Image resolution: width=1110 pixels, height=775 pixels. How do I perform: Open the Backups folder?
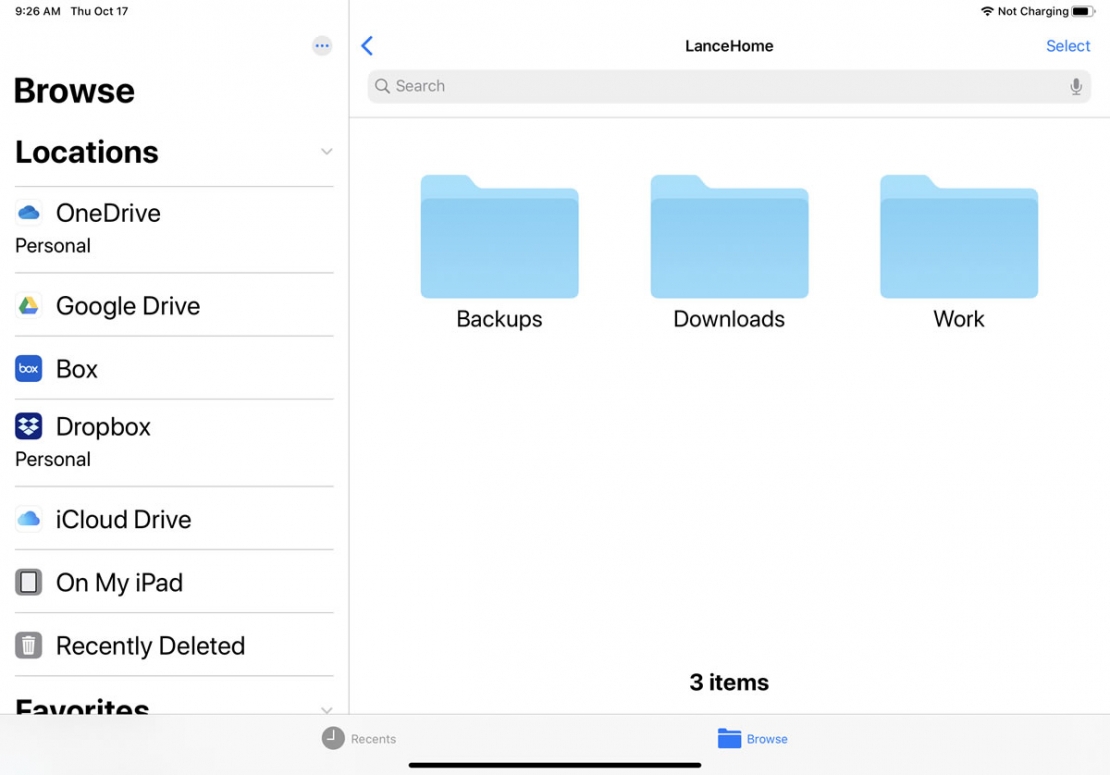499,237
